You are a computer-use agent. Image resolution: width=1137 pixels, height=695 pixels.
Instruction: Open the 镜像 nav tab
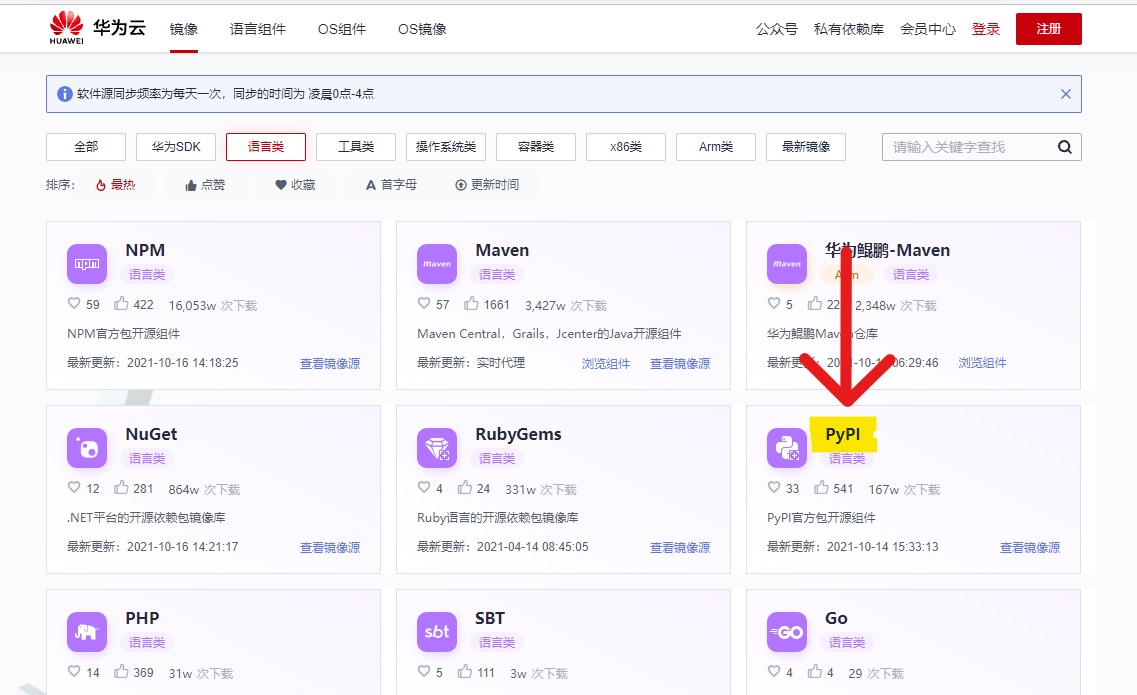pyautogui.click(x=183, y=29)
